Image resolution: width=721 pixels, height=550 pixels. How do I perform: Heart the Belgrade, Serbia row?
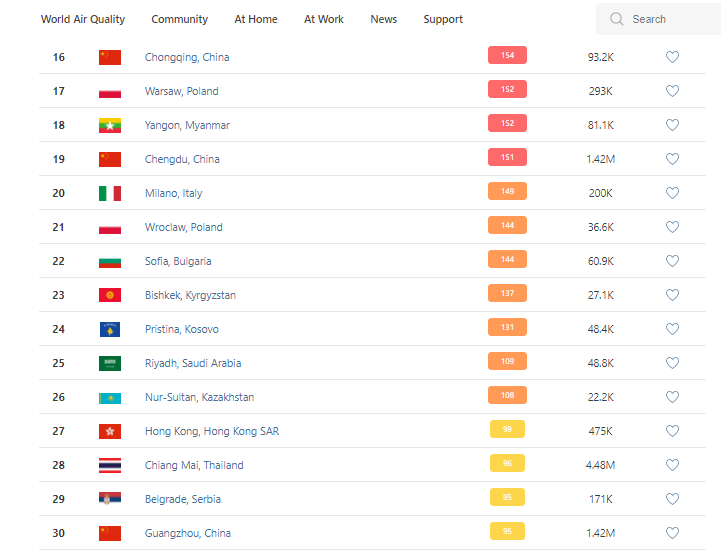[672, 499]
